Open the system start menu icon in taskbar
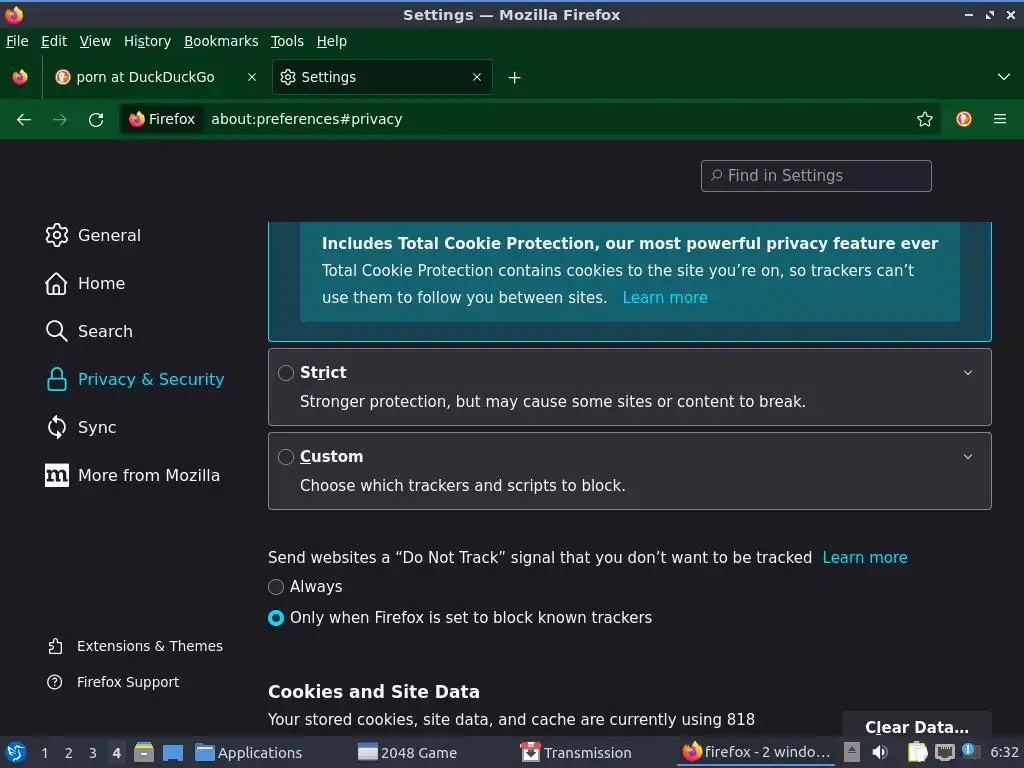The height and width of the screenshot is (768, 1024). (x=16, y=752)
